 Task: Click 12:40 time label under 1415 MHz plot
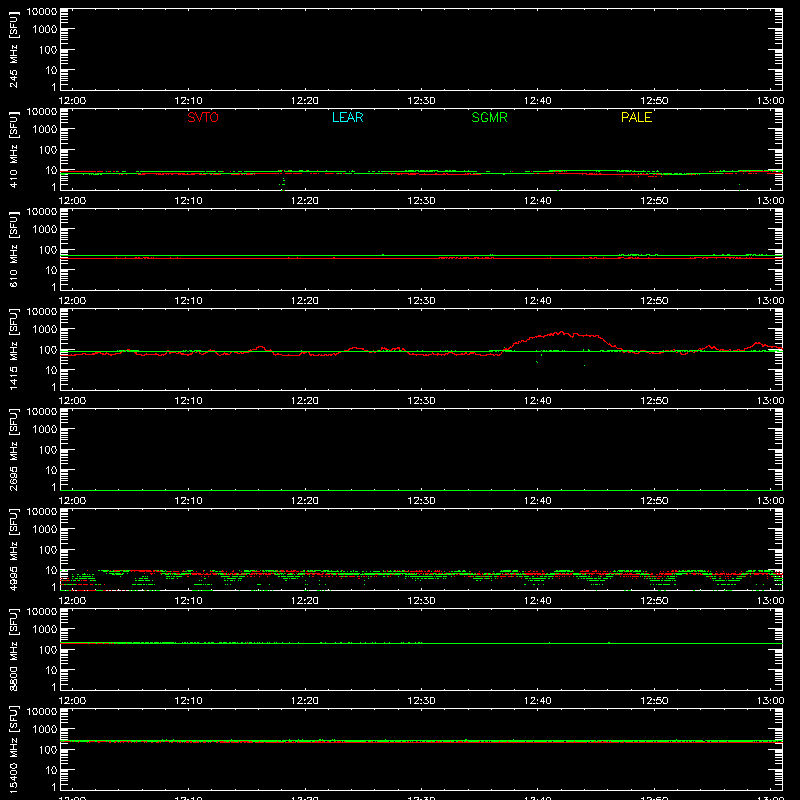[x=537, y=401]
